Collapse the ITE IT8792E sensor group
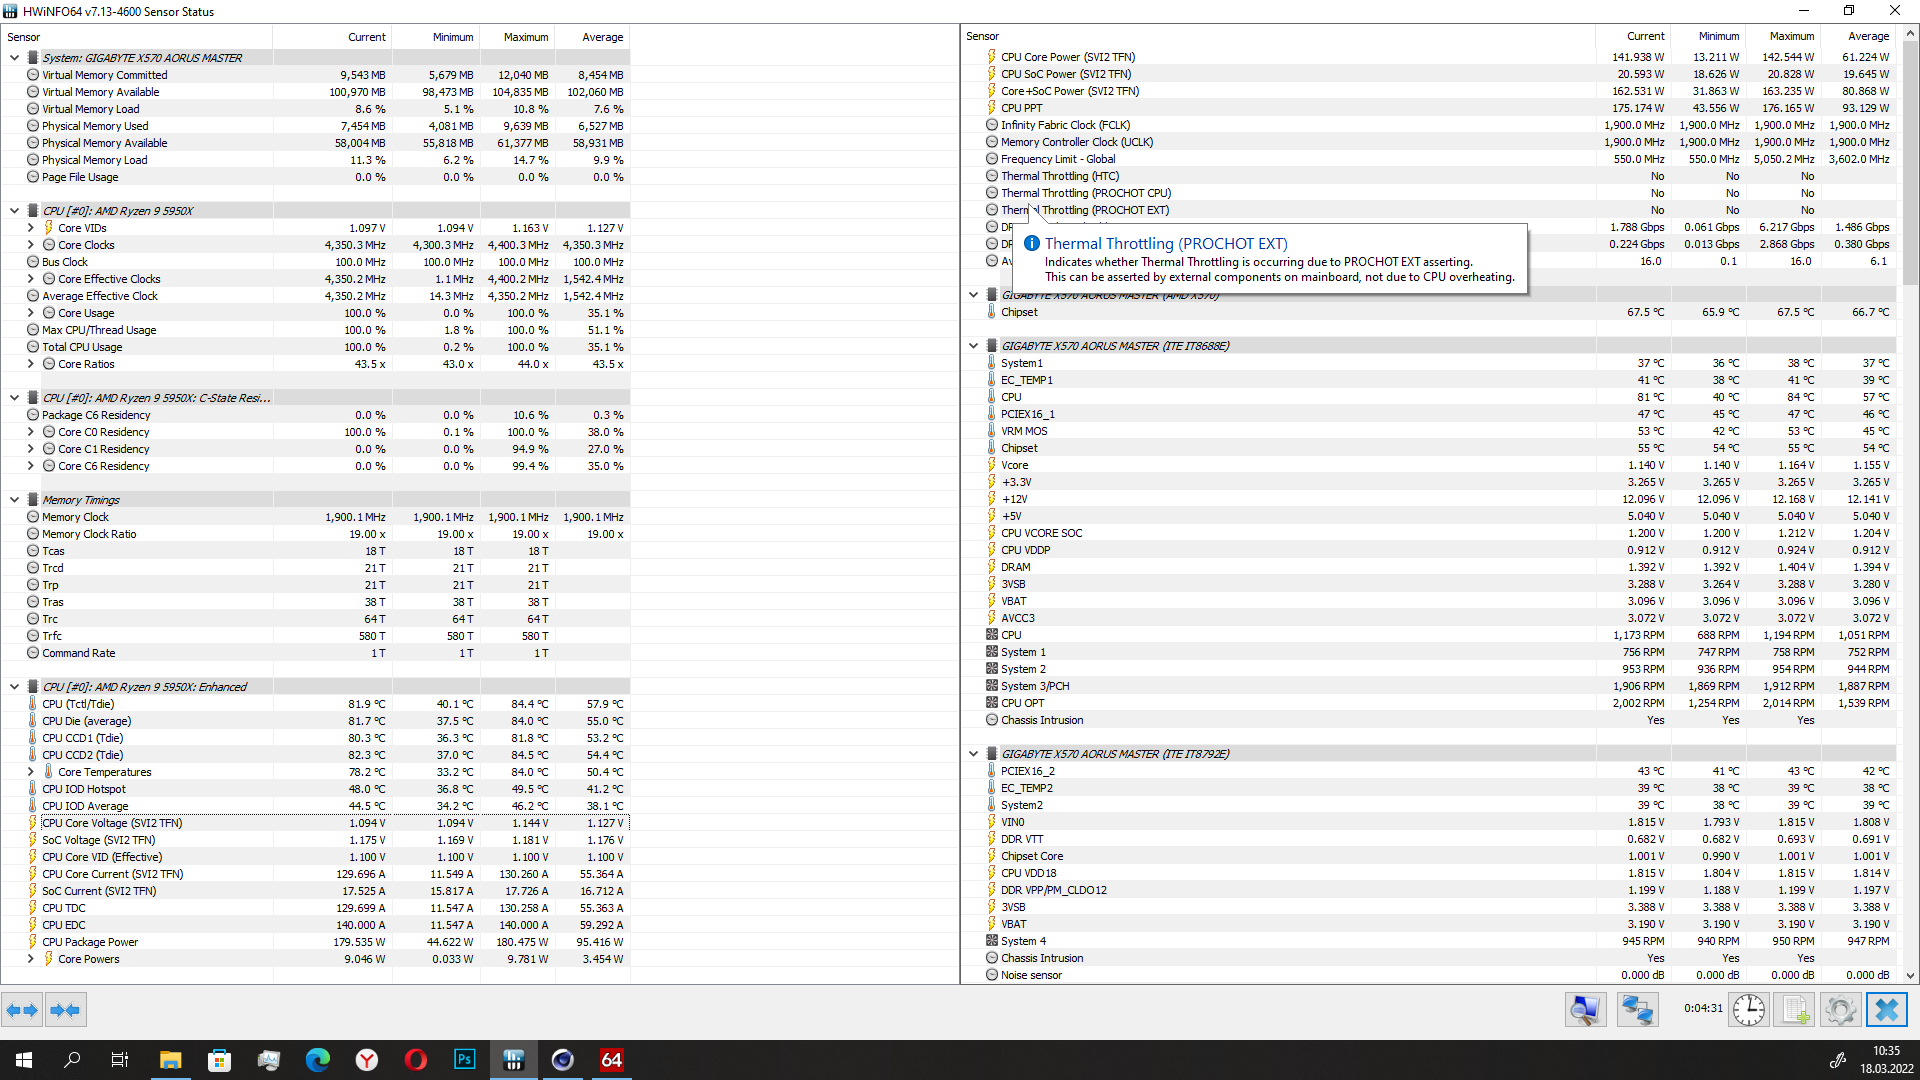 pos(973,754)
